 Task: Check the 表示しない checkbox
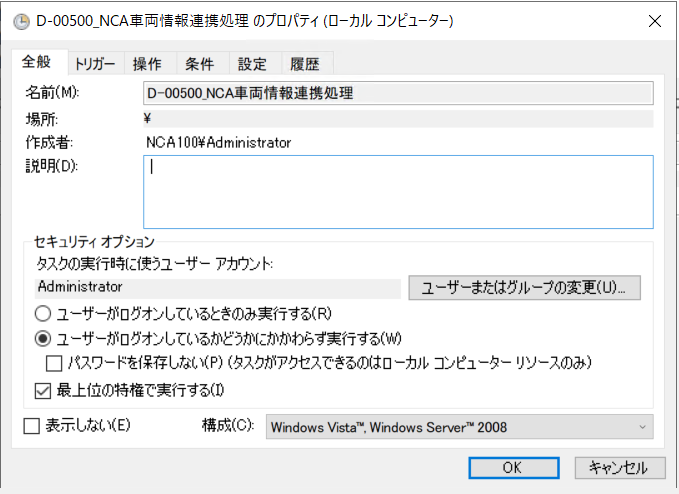tap(32, 426)
